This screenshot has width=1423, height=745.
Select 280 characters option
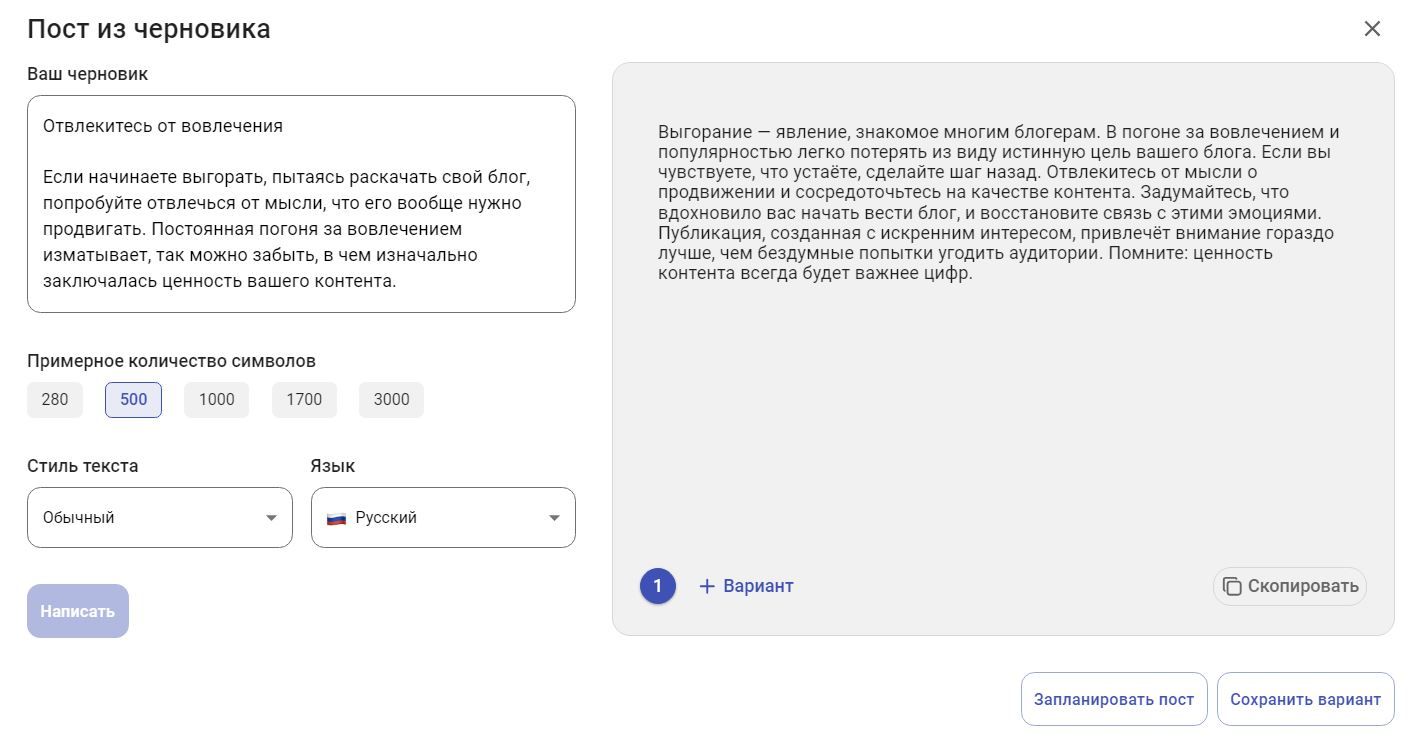tap(55, 400)
